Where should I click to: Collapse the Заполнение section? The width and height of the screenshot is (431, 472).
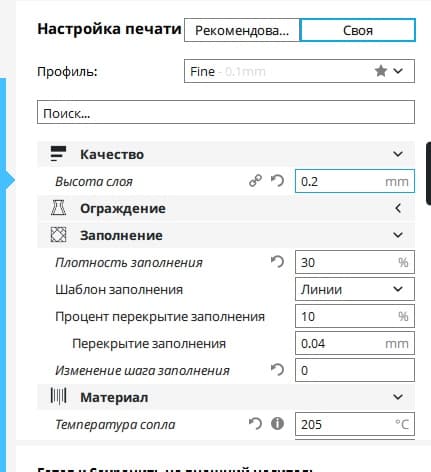coord(398,235)
